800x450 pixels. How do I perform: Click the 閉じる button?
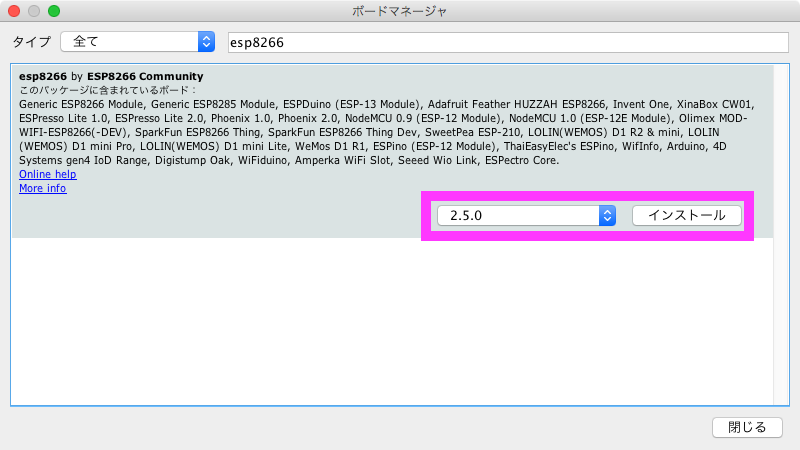(747, 427)
